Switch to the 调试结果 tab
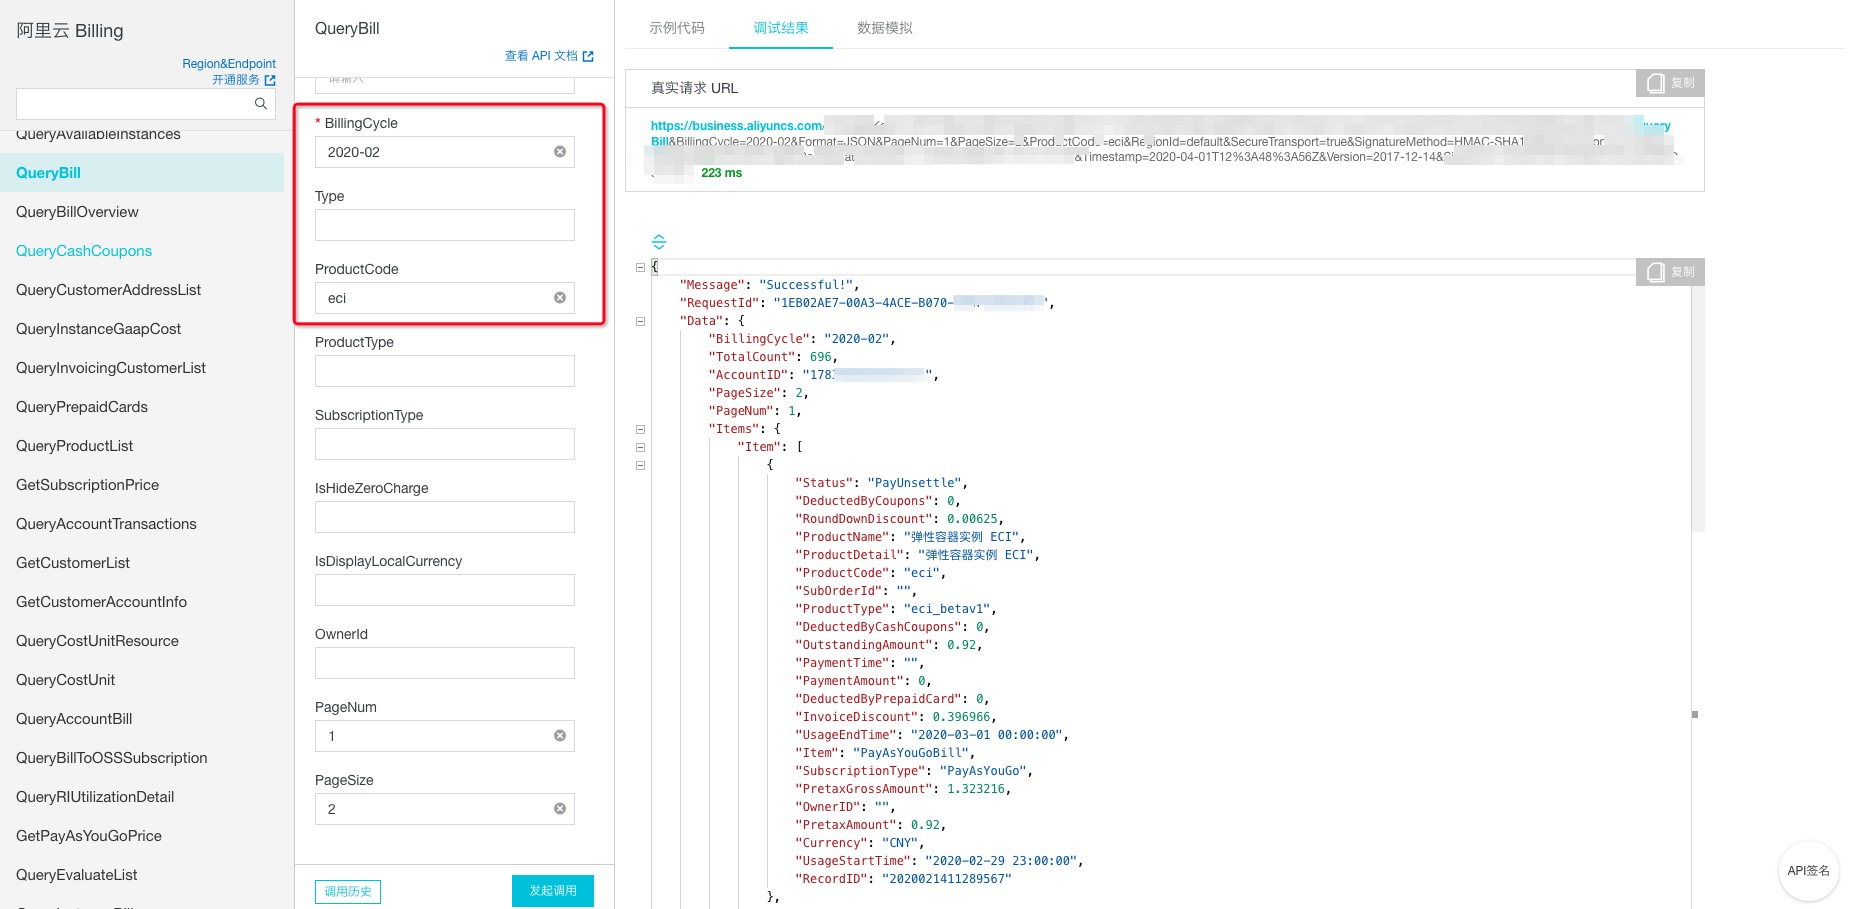Screen dimensions: 1853x909 coord(781,28)
